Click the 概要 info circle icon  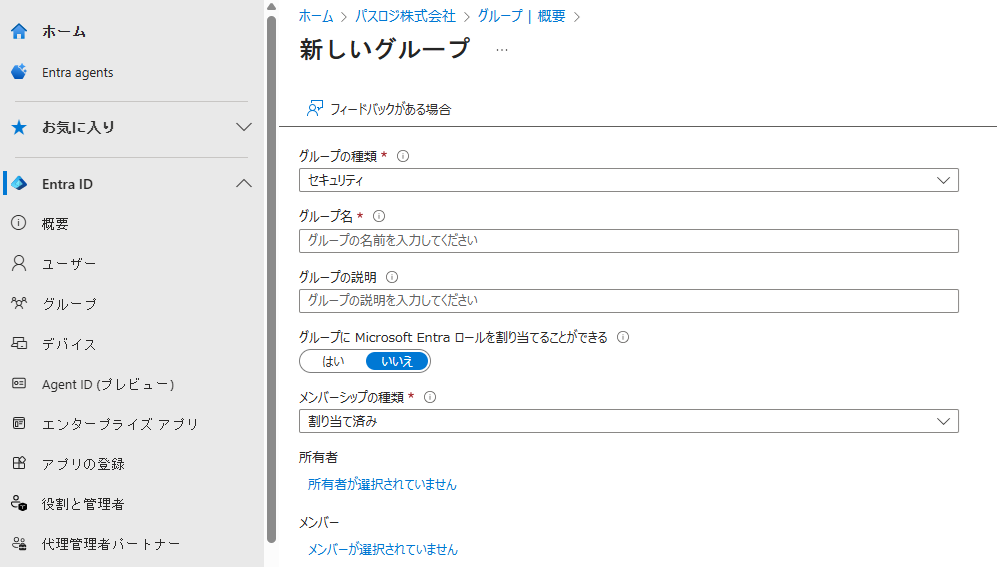pyautogui.click(x=19, y=223)
